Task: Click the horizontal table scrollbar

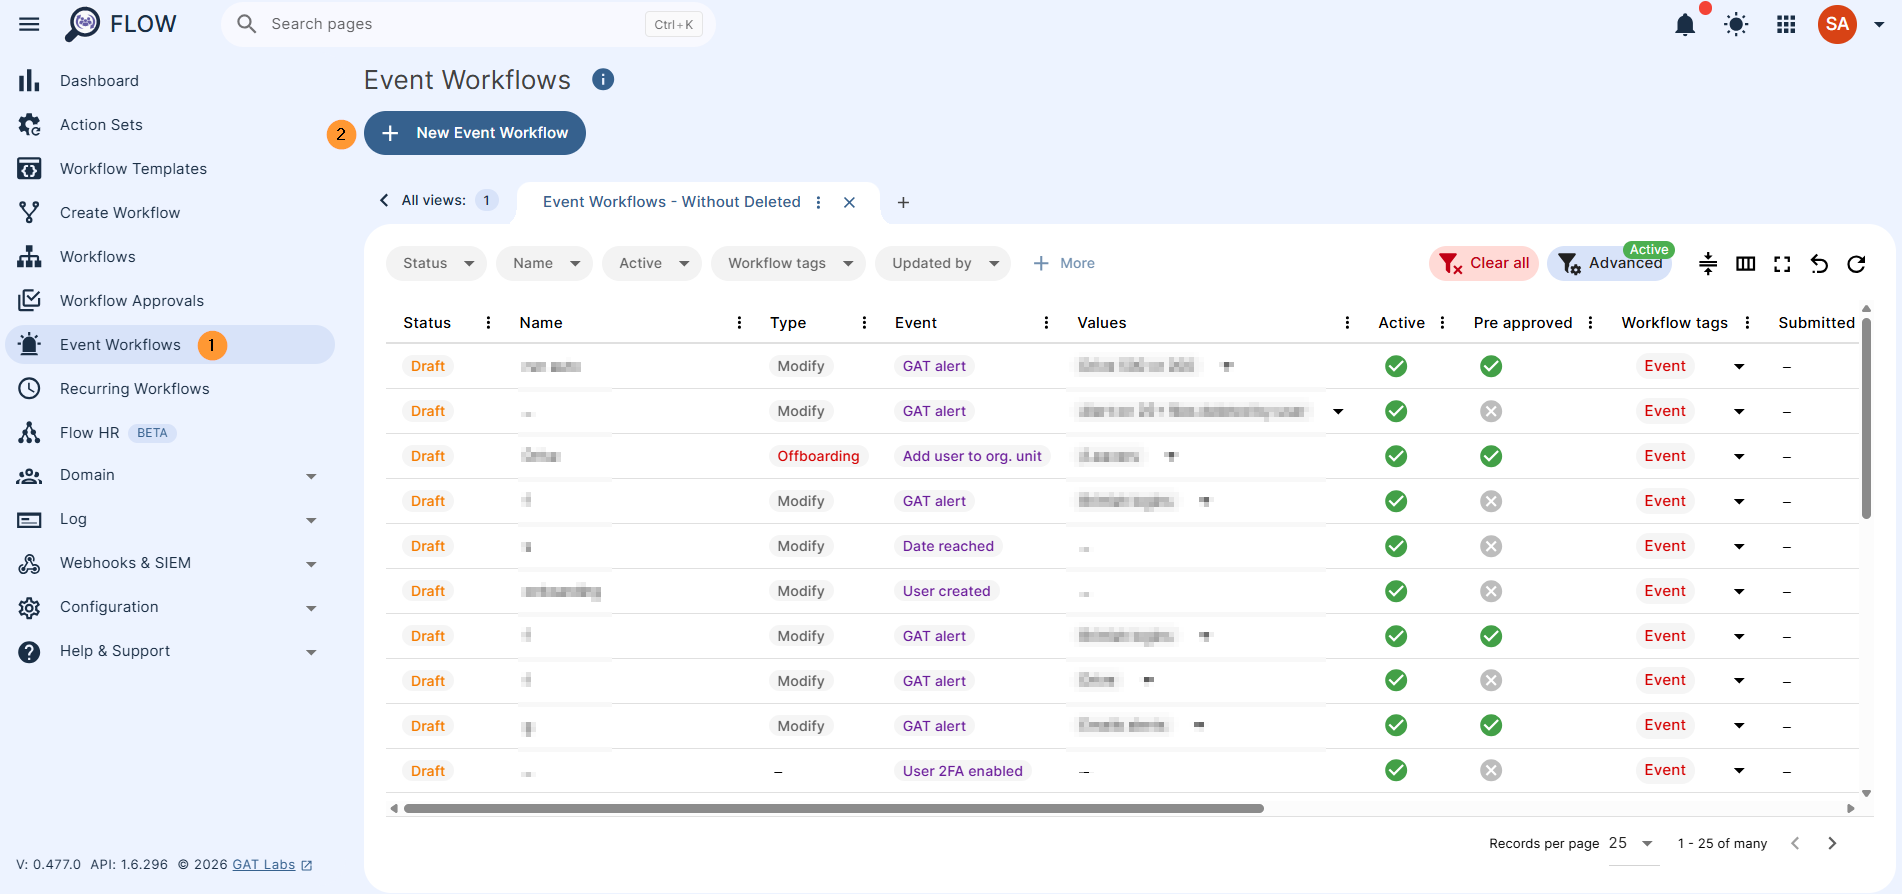Action: (833, 808)
